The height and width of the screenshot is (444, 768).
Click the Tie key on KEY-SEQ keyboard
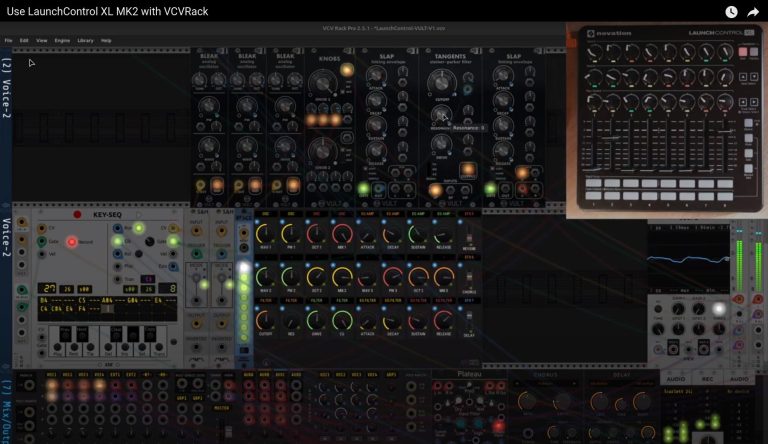pyautogui.click(x=91, y=348)
